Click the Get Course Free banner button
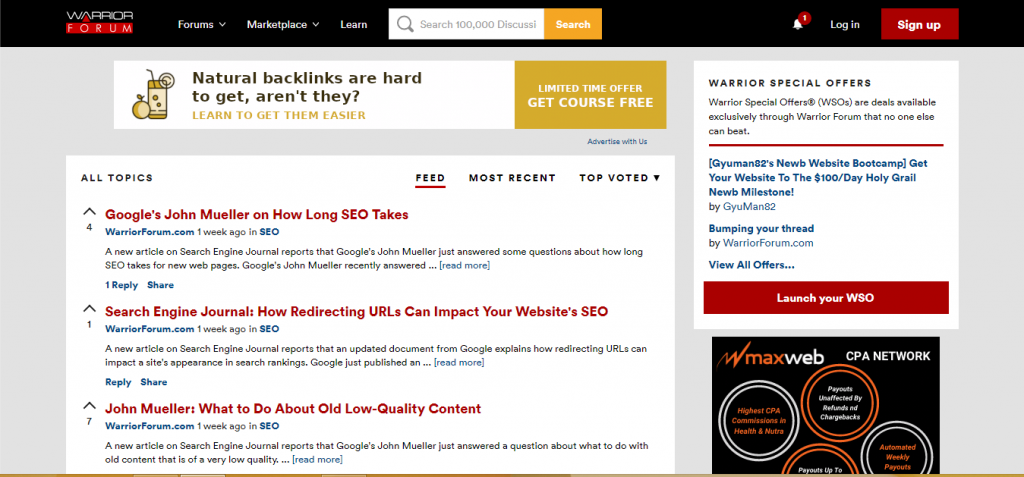The height and width of the screenshot is (477, 1024). (x=590, y=95)
